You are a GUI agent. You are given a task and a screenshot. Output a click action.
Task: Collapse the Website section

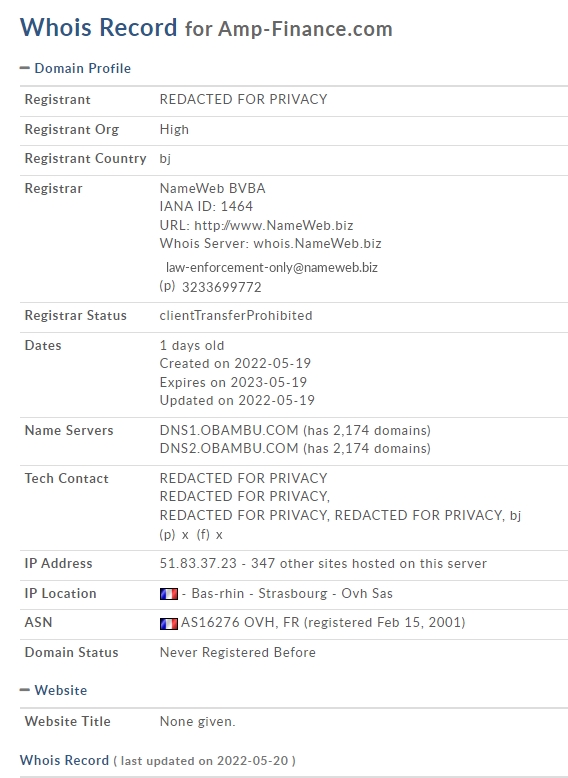[54, 690]
